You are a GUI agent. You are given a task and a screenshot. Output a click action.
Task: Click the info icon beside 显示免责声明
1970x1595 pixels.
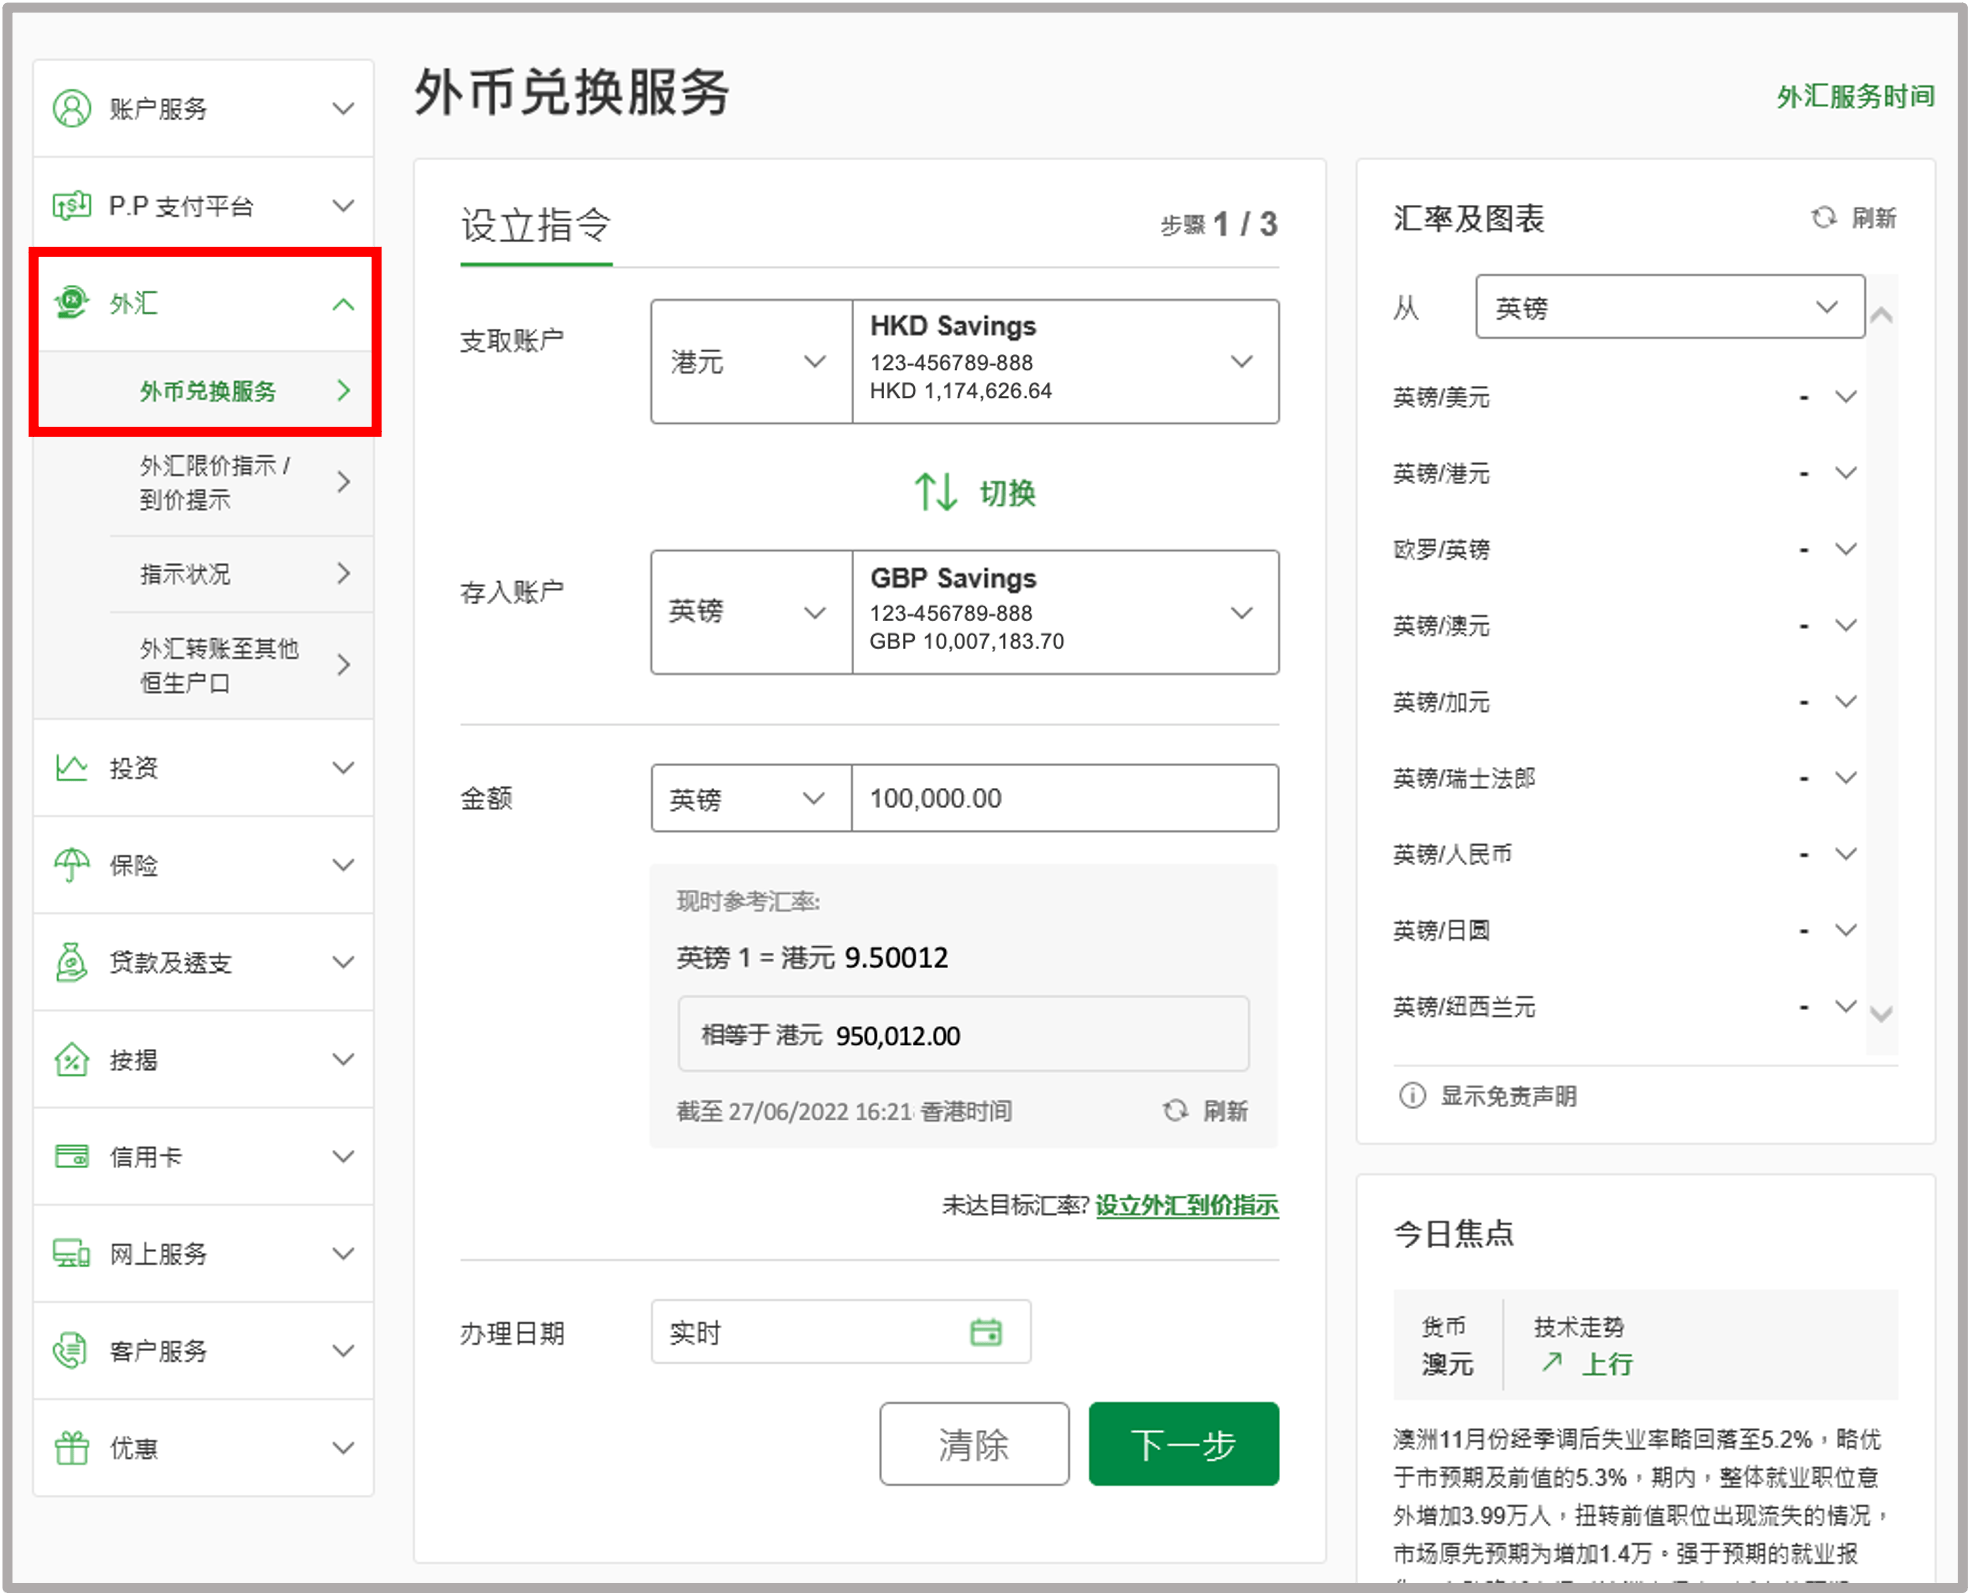(1412, 1095)
